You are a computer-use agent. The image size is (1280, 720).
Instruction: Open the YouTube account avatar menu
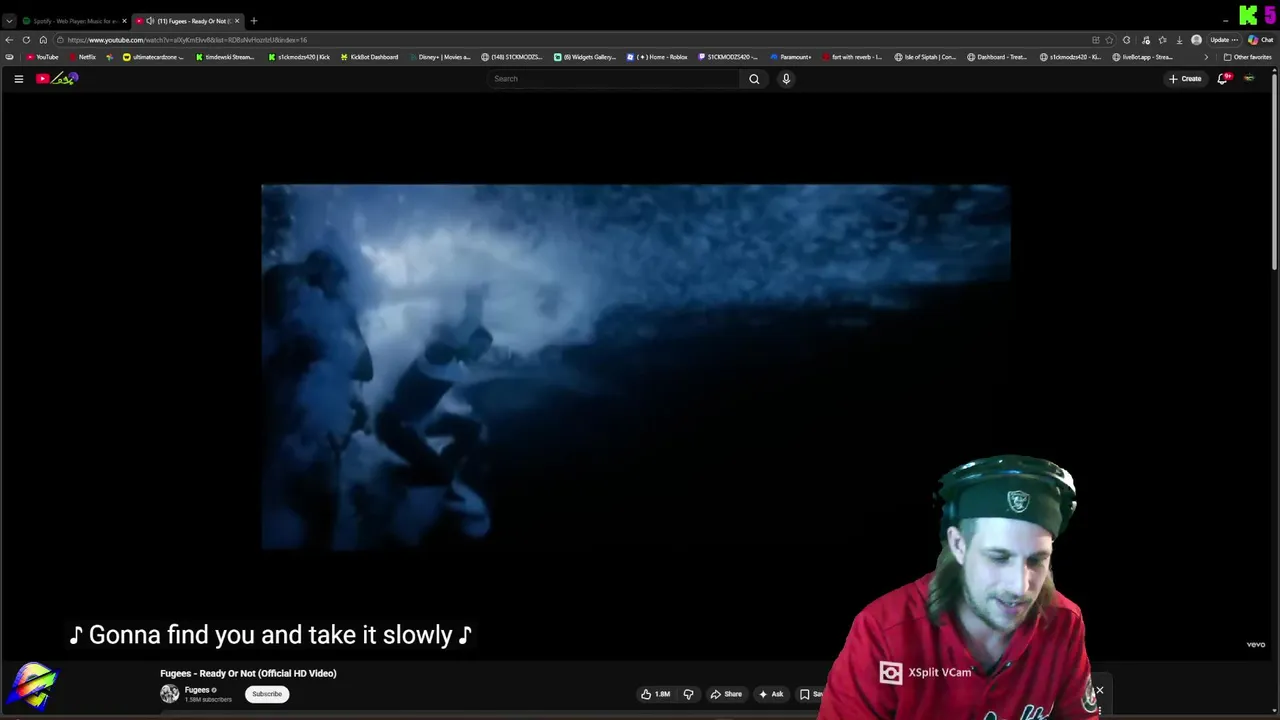click(1249, 79)
